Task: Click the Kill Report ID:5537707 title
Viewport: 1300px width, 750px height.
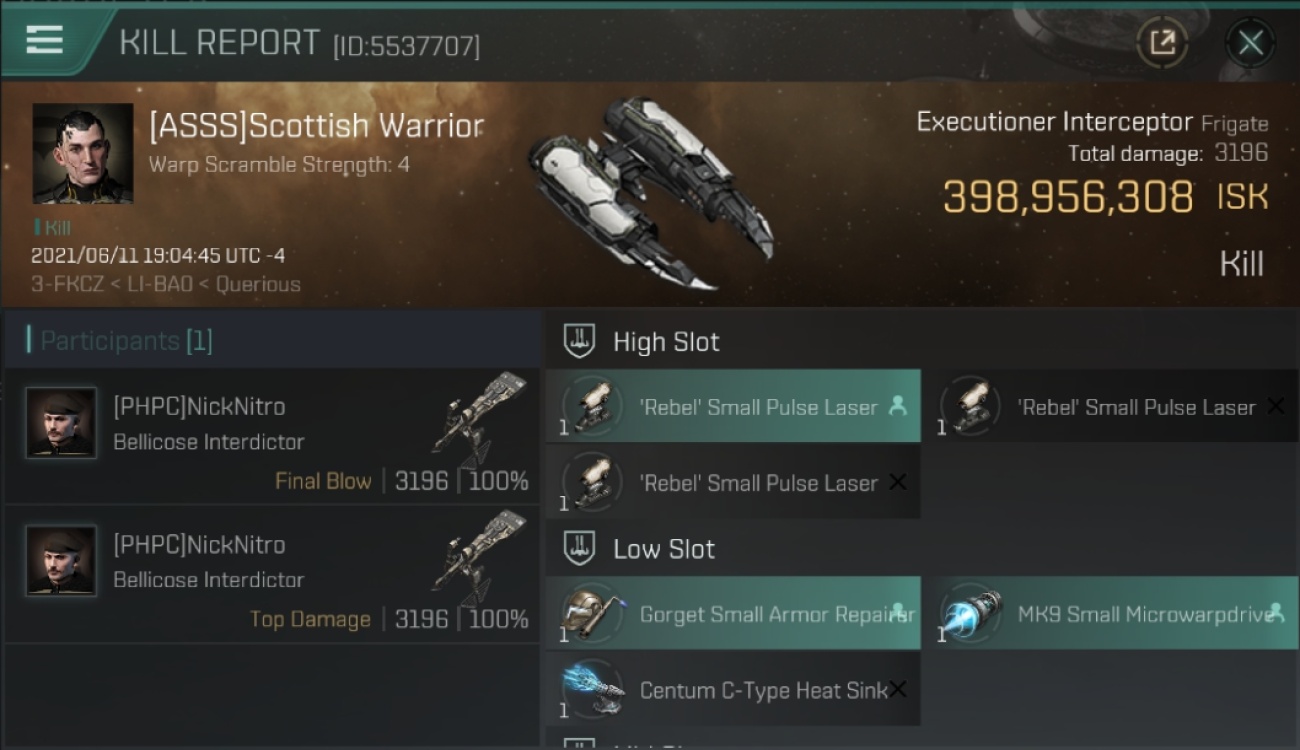Action: pyautogui.click(x=299, y=43)
